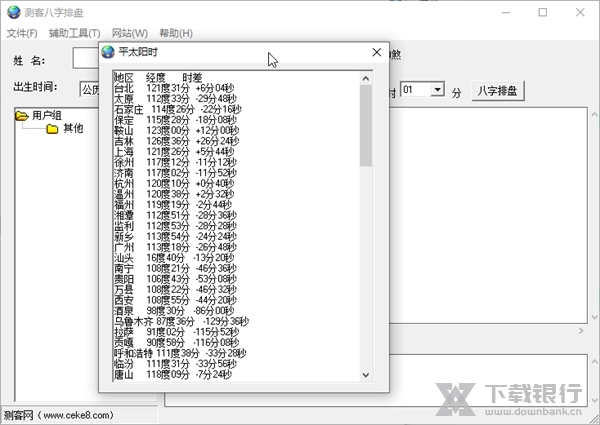Click the 唐山 row in the list
Image resolution: width=600 pixels, height=425 pixels.
pyautogui.click(x=173, y=375)
